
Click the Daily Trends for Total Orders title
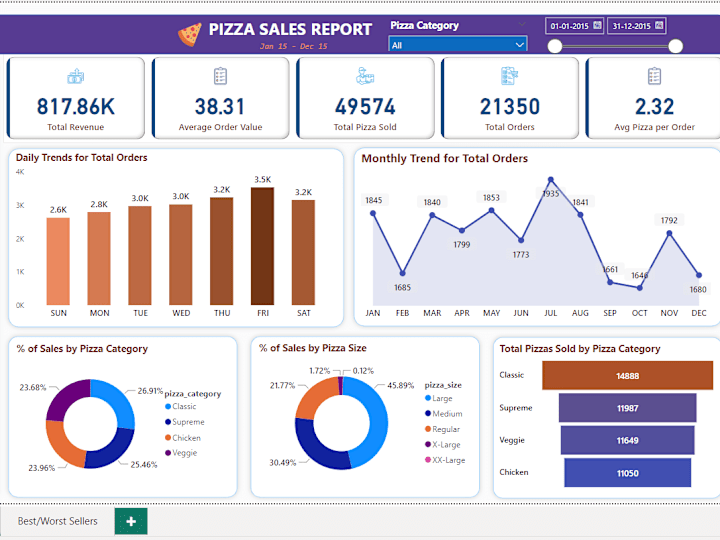pyautogui.click(x=81, y=158)
